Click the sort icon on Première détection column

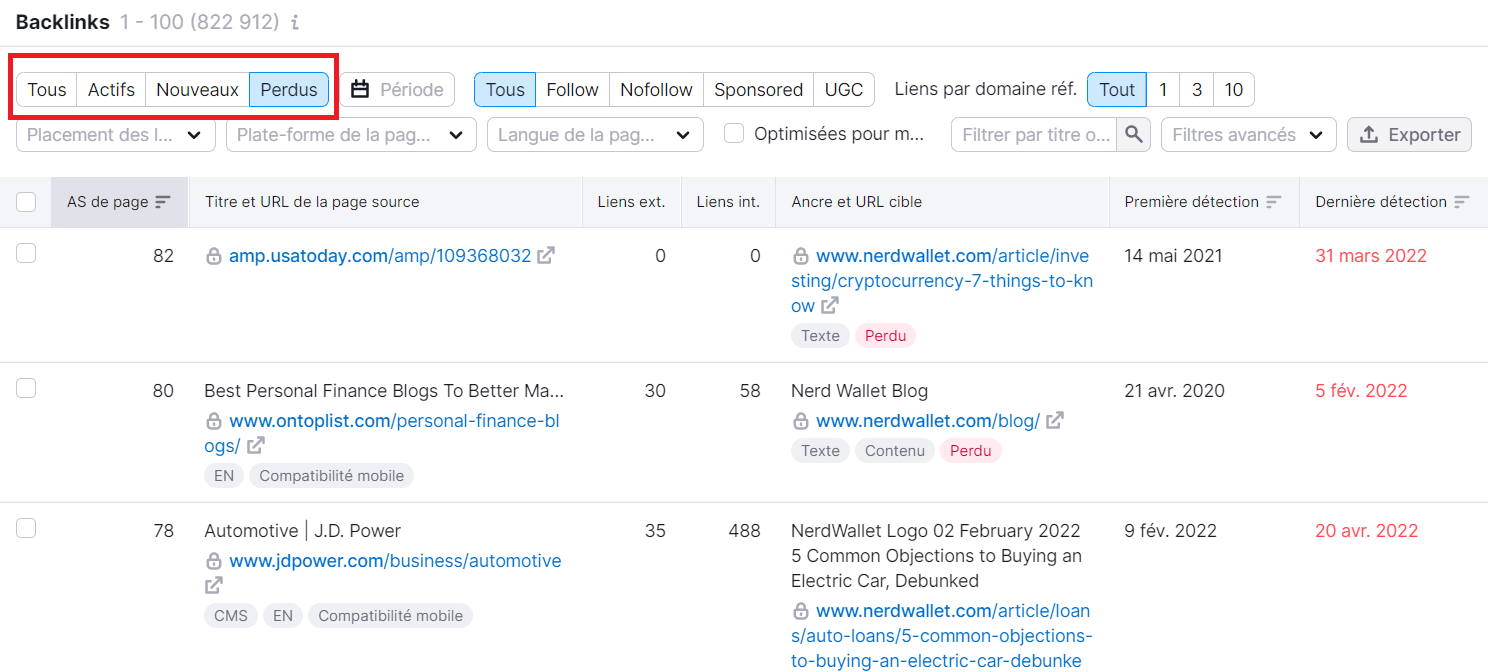click(x=1274, y=201)
